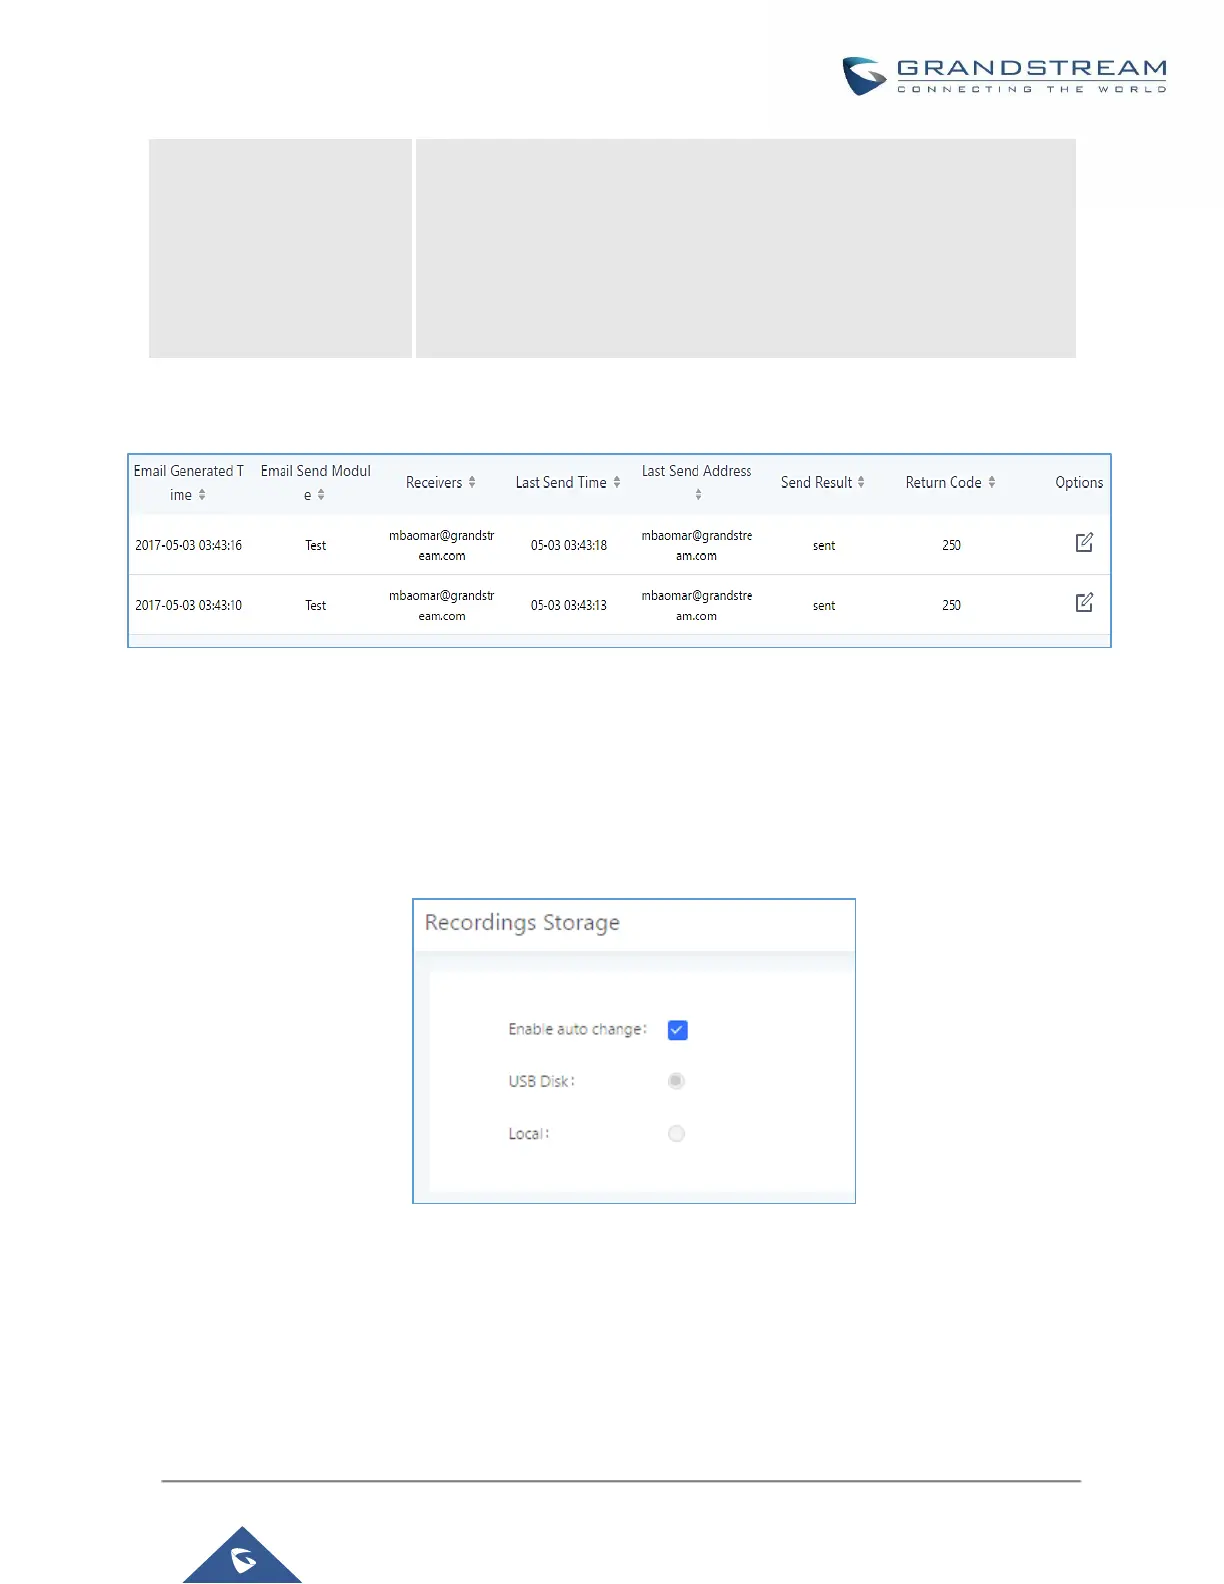Toggle the Enable auto change checkbox
The width and height of the screenshot is (1224, 1584).
coord(677,1030)
